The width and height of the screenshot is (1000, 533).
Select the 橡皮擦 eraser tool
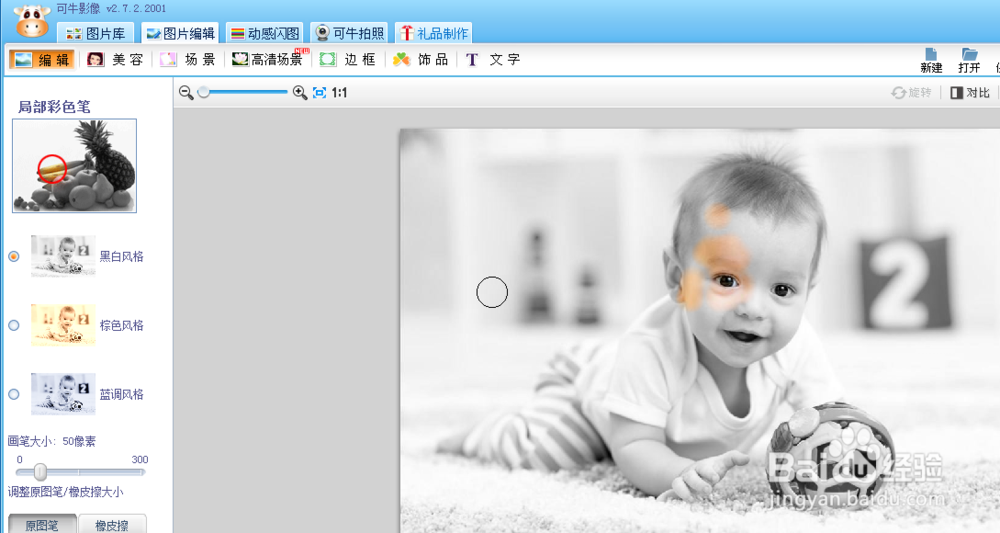(x=112, y=524)
